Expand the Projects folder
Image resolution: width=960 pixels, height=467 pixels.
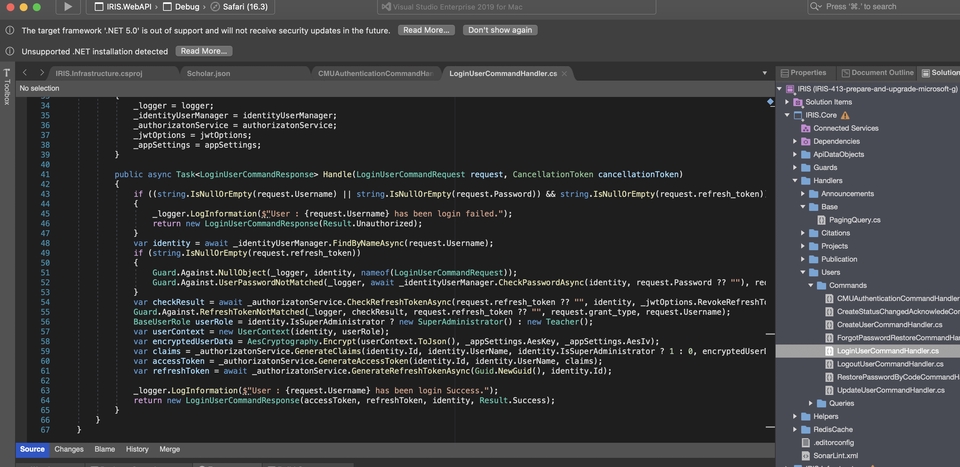(803, 246)
